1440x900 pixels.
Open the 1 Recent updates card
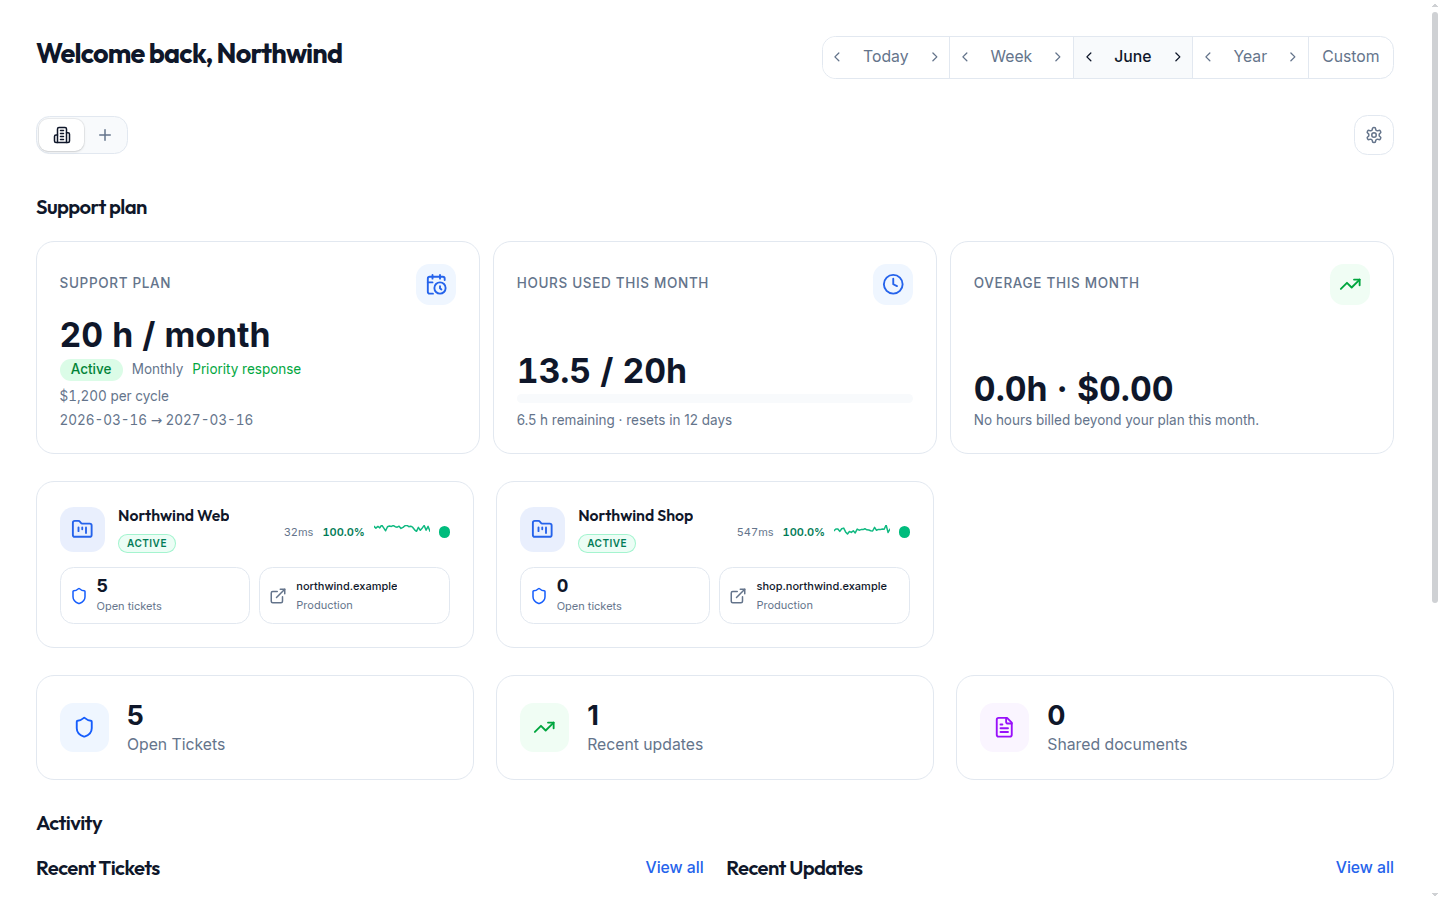pyautogui.click(x=715, y=728)
